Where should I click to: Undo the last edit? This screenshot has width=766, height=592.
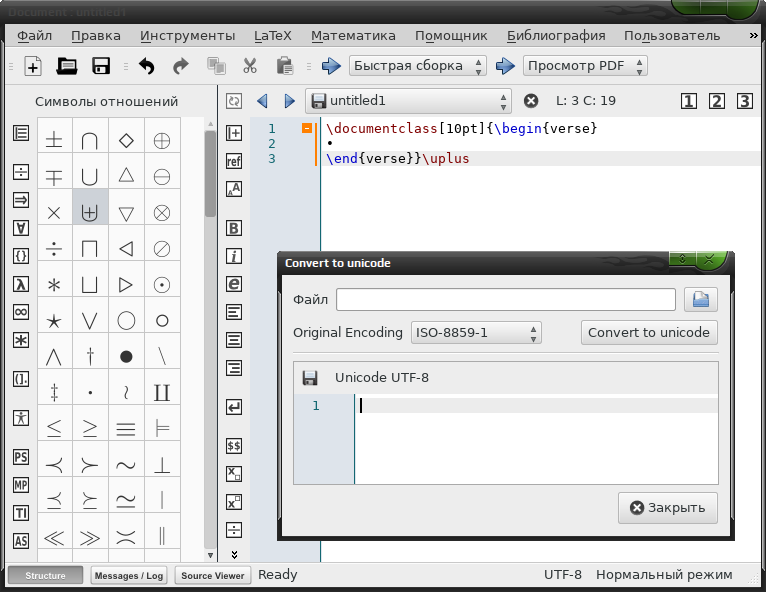(146, 66)
